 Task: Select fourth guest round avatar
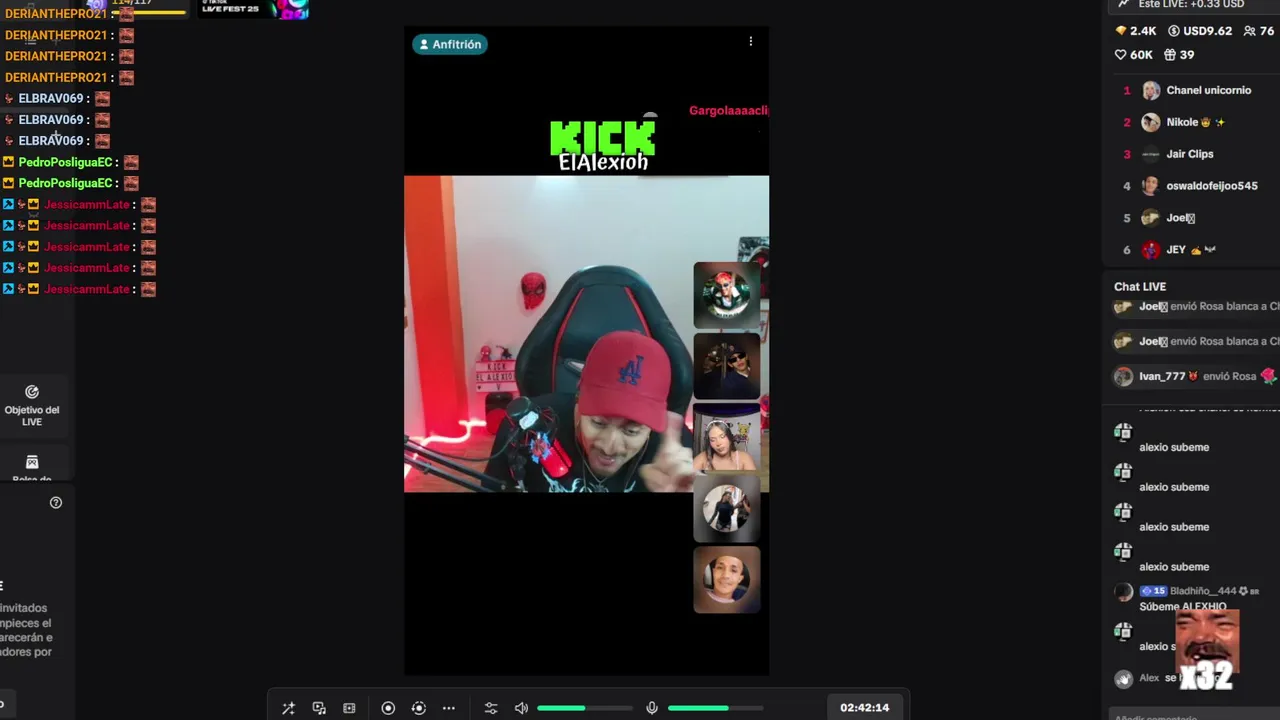726,509
